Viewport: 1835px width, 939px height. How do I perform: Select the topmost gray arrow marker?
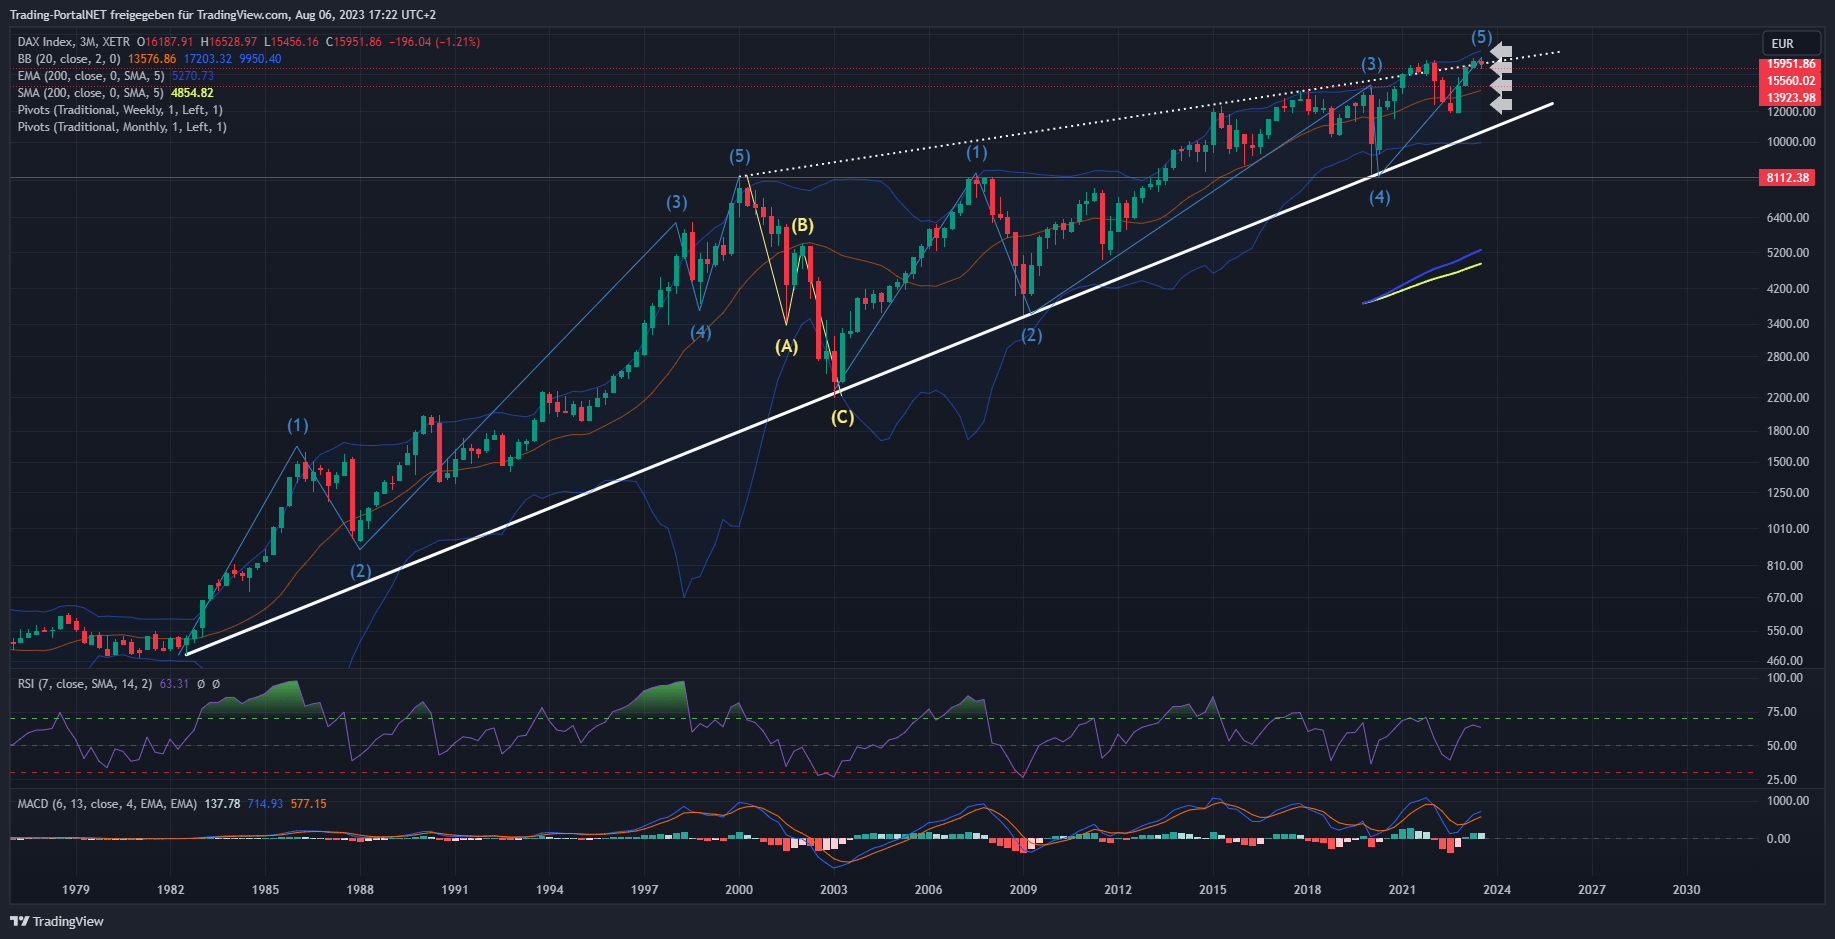click(x=1502, y=50)
